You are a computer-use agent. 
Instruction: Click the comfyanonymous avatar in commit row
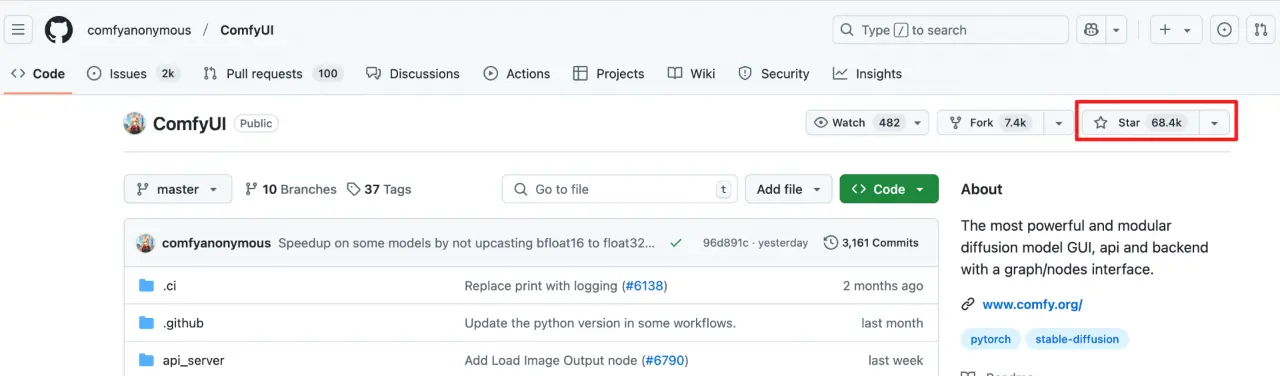(x=146, y=243)
